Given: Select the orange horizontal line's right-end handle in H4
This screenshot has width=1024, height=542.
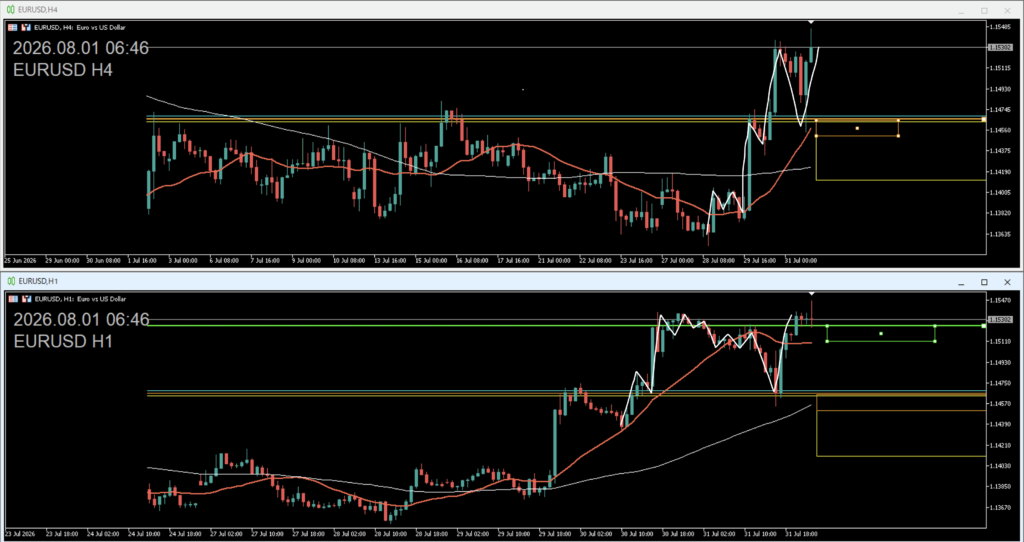Looking at the screenshot, I should [984, 120].
